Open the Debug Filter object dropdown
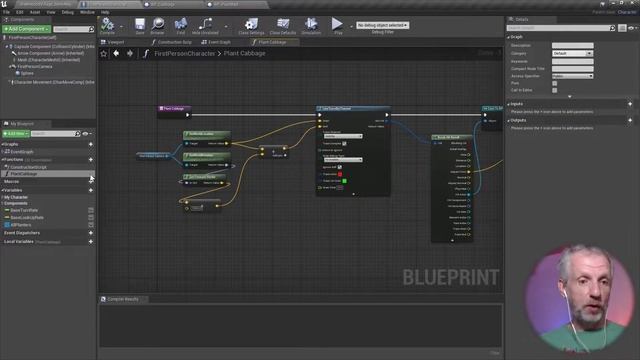This screenshot has width=640, height=360. click(x=382, y=25)
